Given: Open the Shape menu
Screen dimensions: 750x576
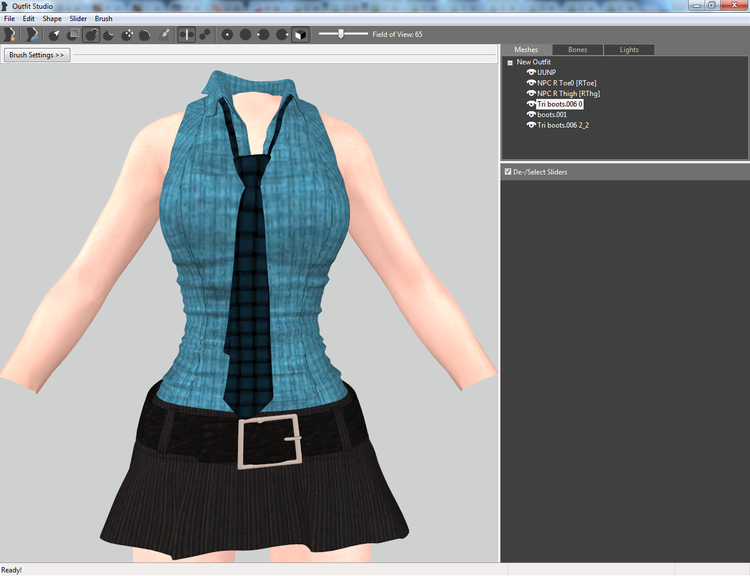Looking at the screenshot, I should [x=52, y=19].
